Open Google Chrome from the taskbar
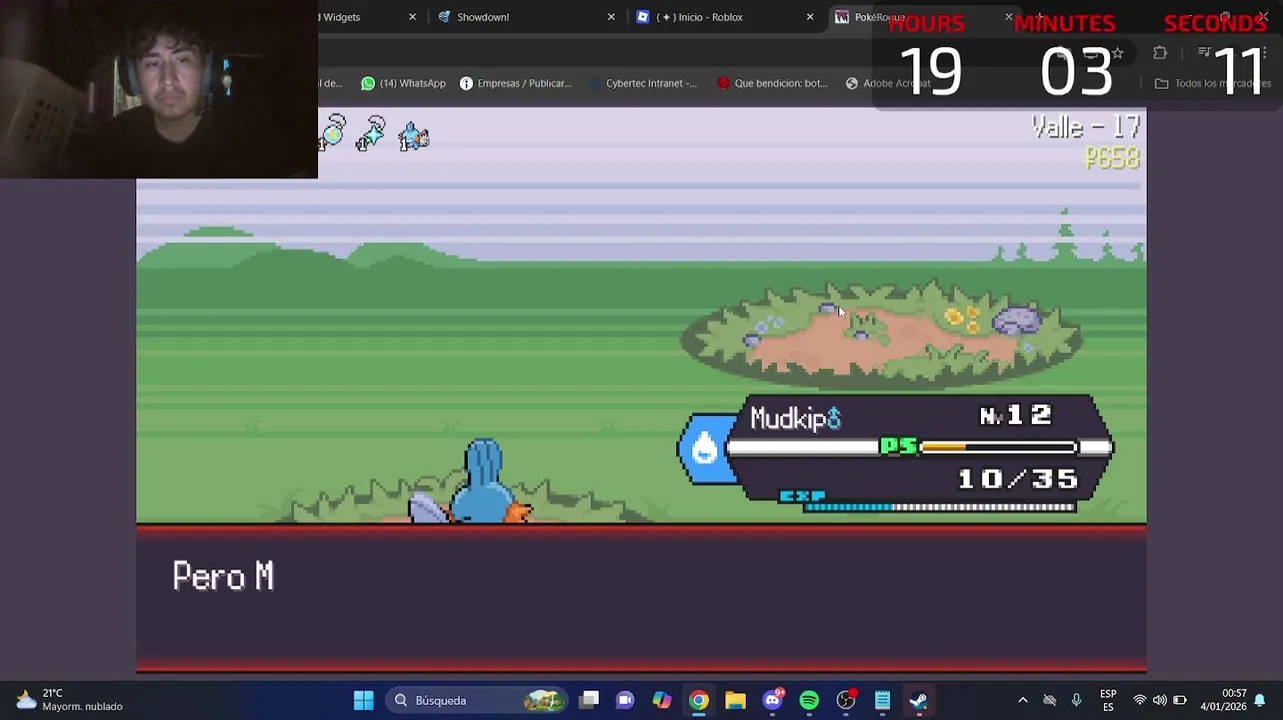 699,700
